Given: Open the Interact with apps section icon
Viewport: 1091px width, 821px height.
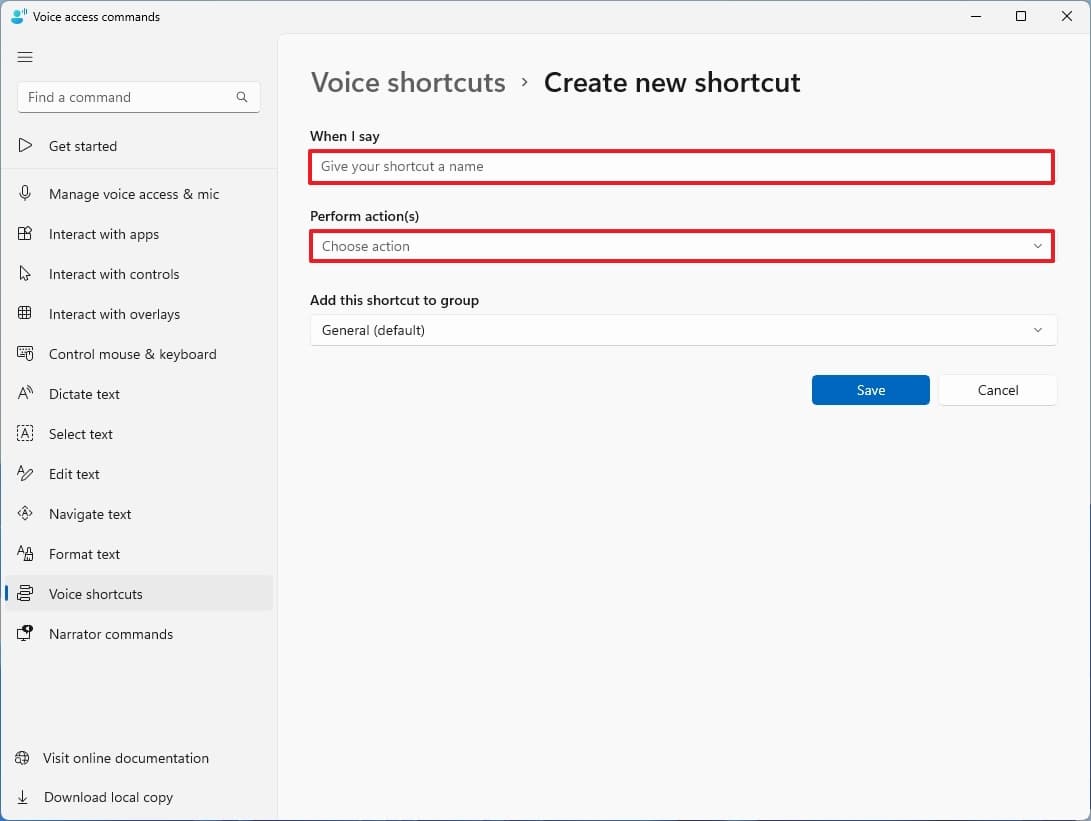Looking at the screenshot, I should 24,234.
